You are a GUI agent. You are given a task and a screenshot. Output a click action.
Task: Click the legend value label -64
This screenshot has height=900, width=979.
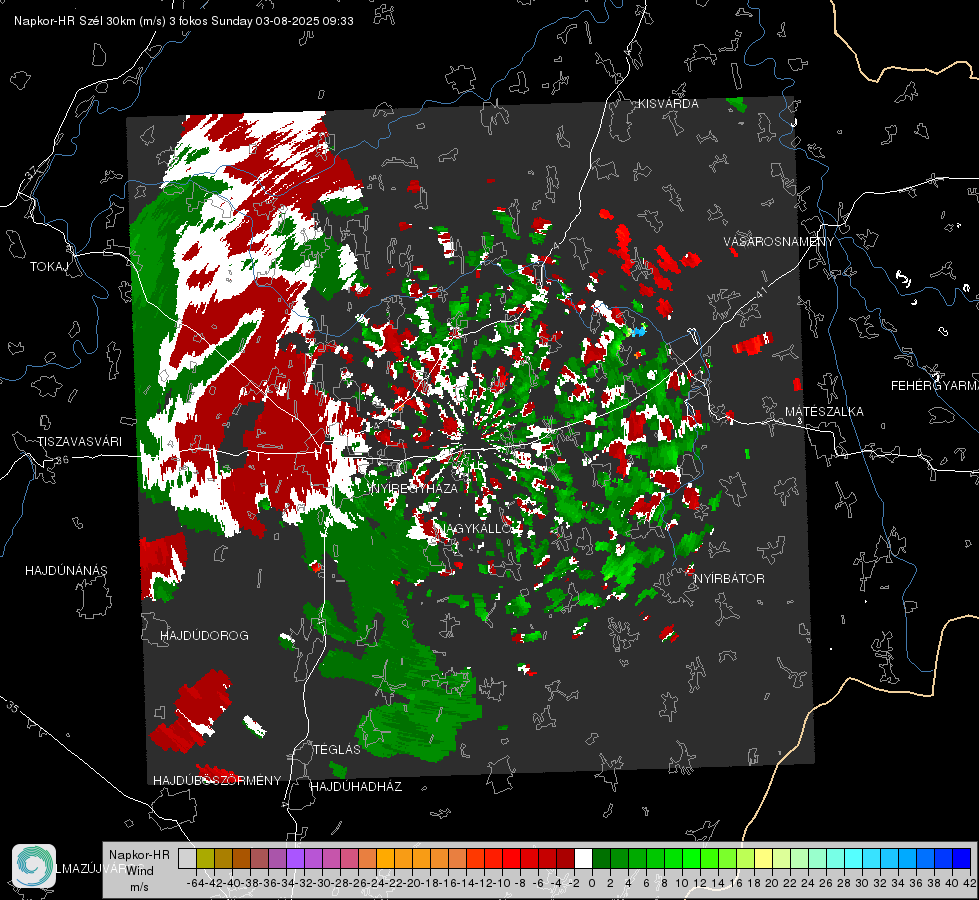pos(195,884)
